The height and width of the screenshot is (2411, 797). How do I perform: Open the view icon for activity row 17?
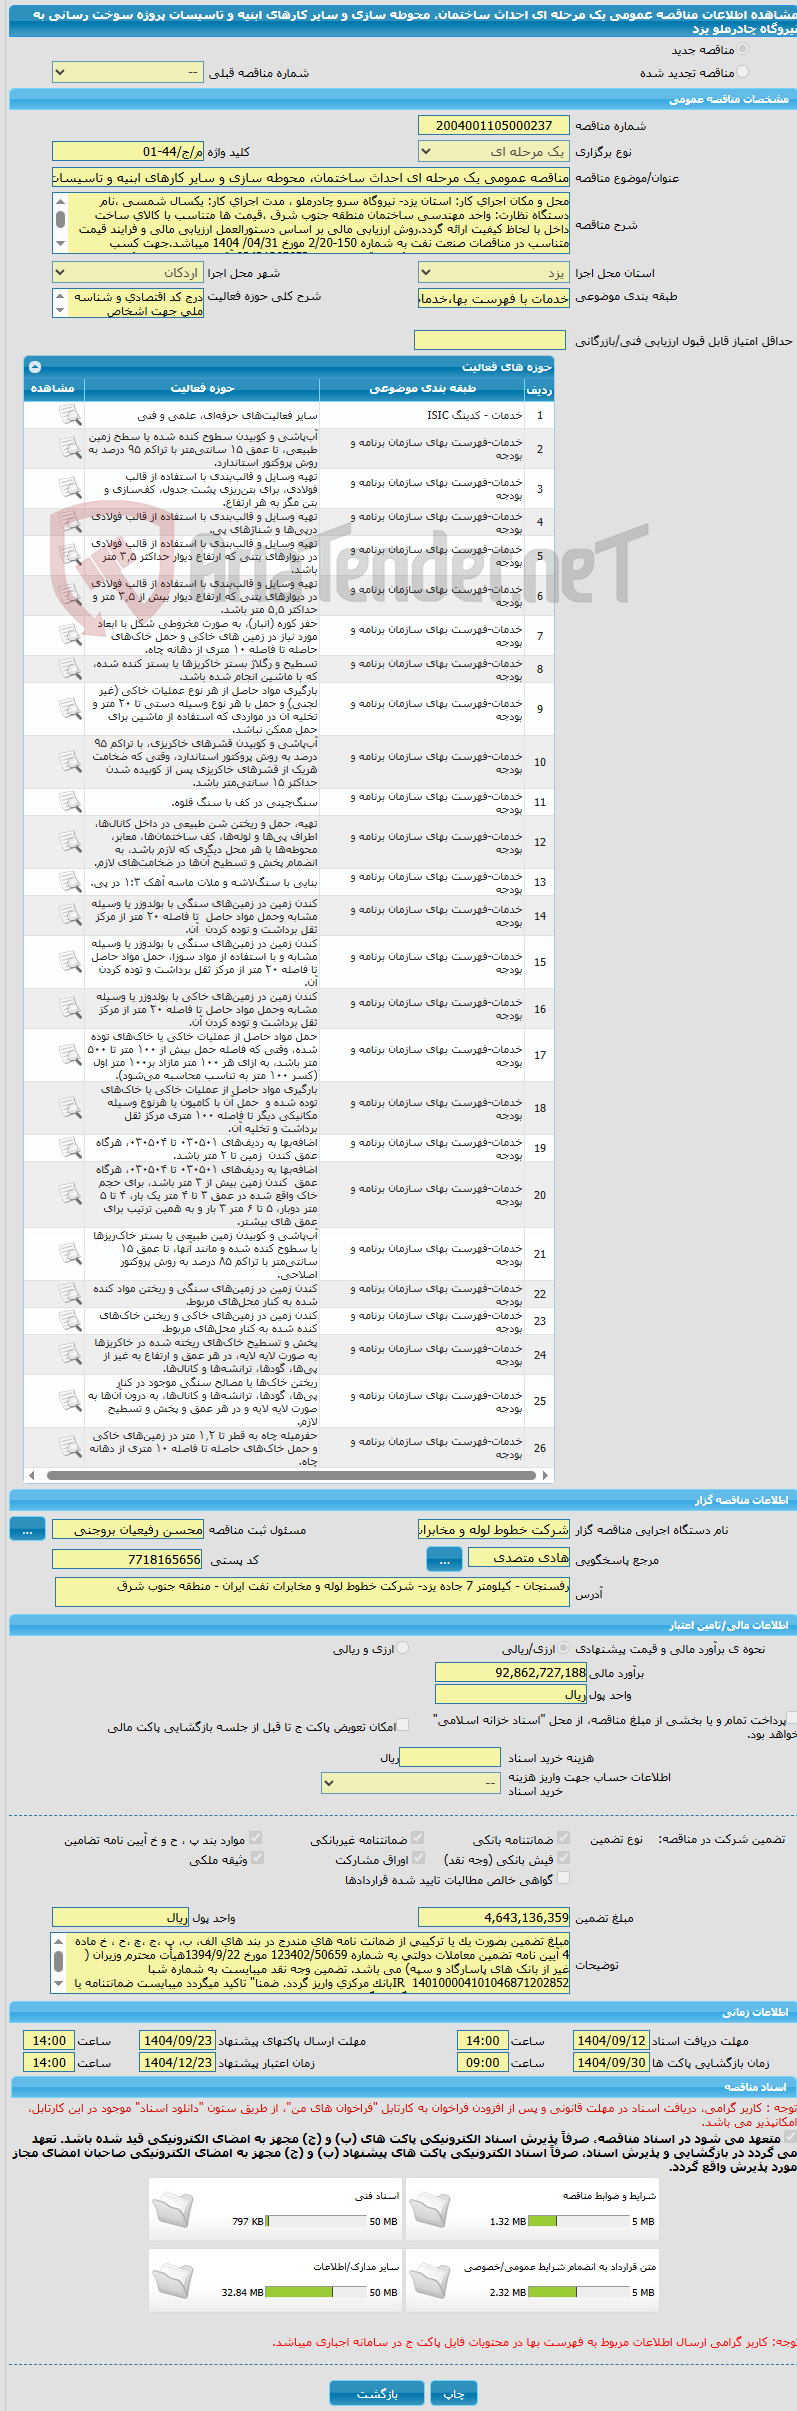69,1055
